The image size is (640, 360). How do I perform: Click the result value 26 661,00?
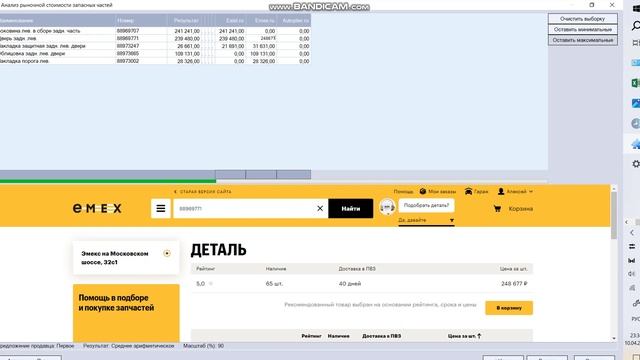[x=189, y=46]
